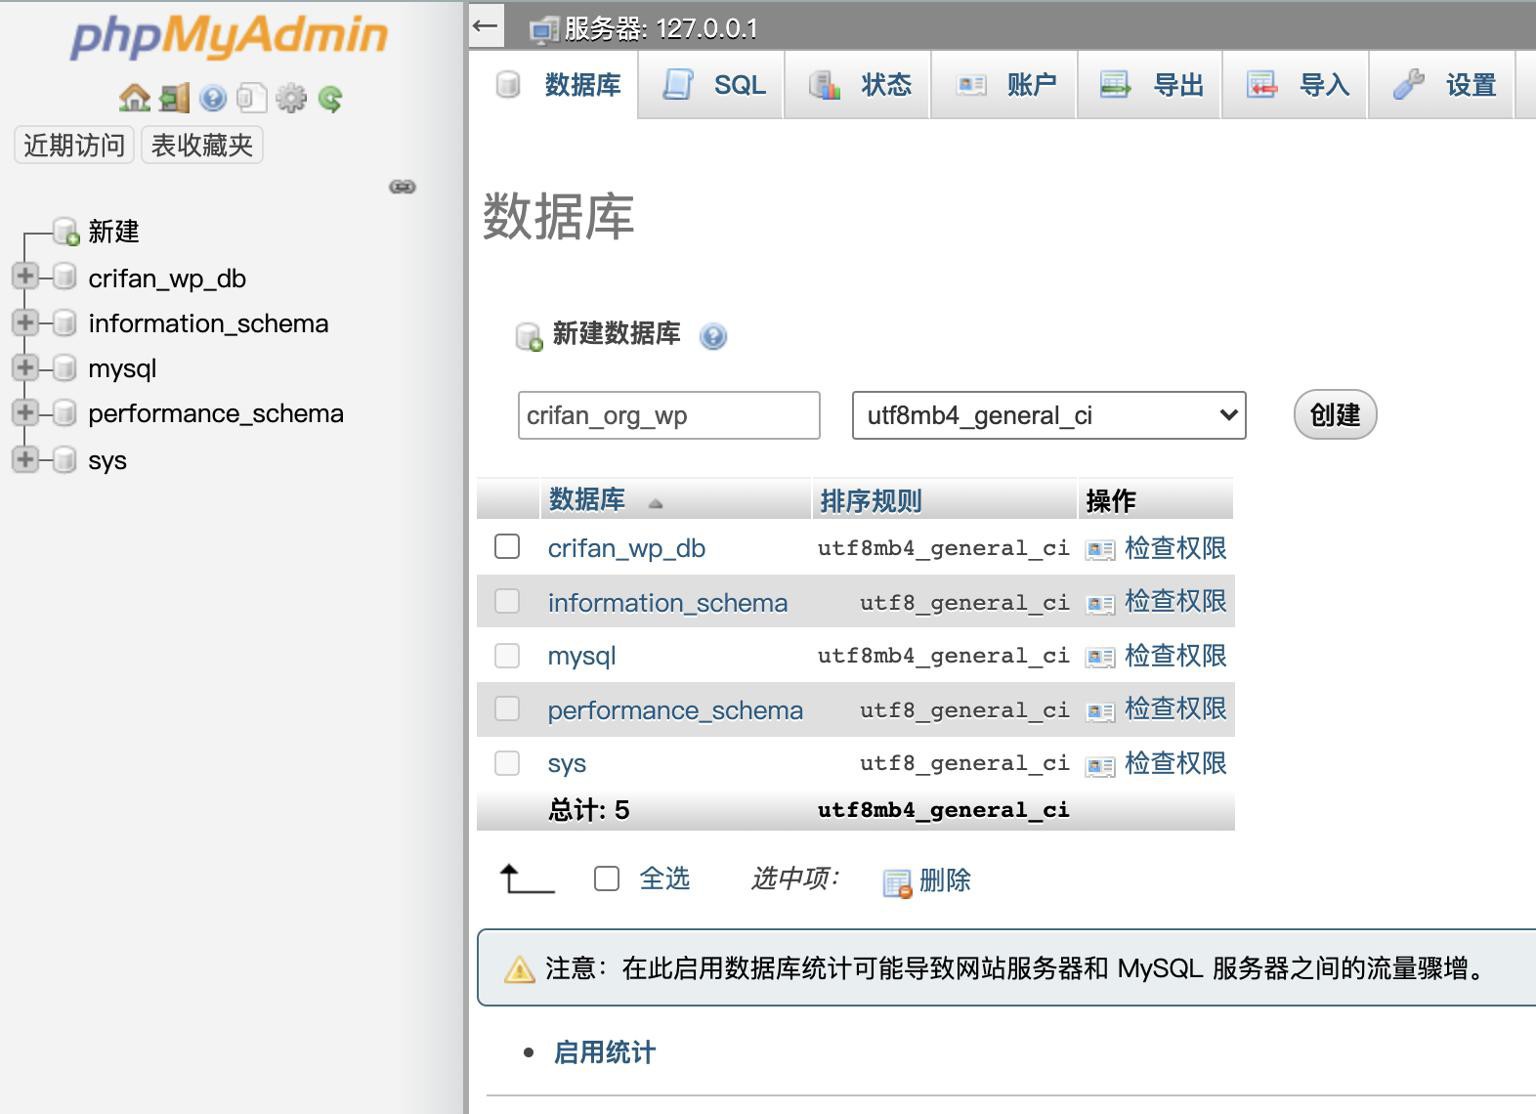Click the delete icon next to 删除
Viewport: 1536px width, 1114px height.
897,883
